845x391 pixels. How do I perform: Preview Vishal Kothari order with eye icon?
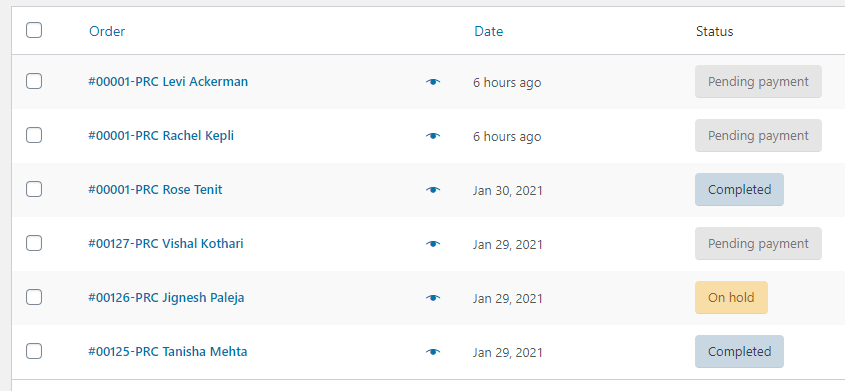(x=433, y=243)
